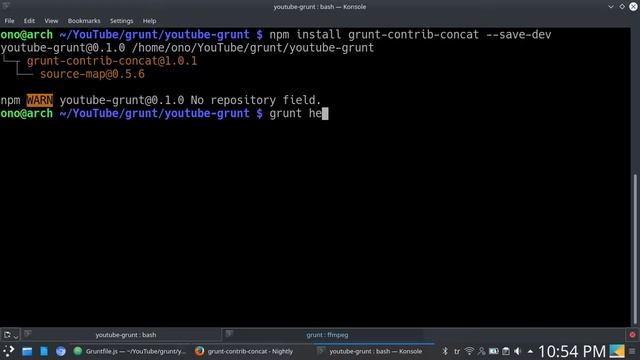
Task: Open the File menu
Action: pyautogui.click(x=9, y=21)
